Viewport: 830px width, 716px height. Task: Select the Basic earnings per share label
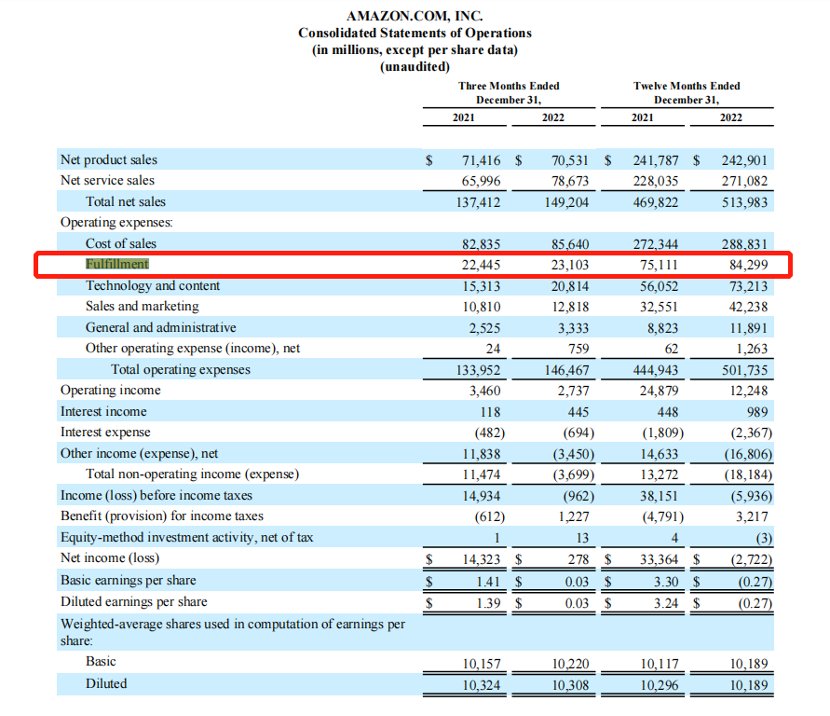[128, 581]
